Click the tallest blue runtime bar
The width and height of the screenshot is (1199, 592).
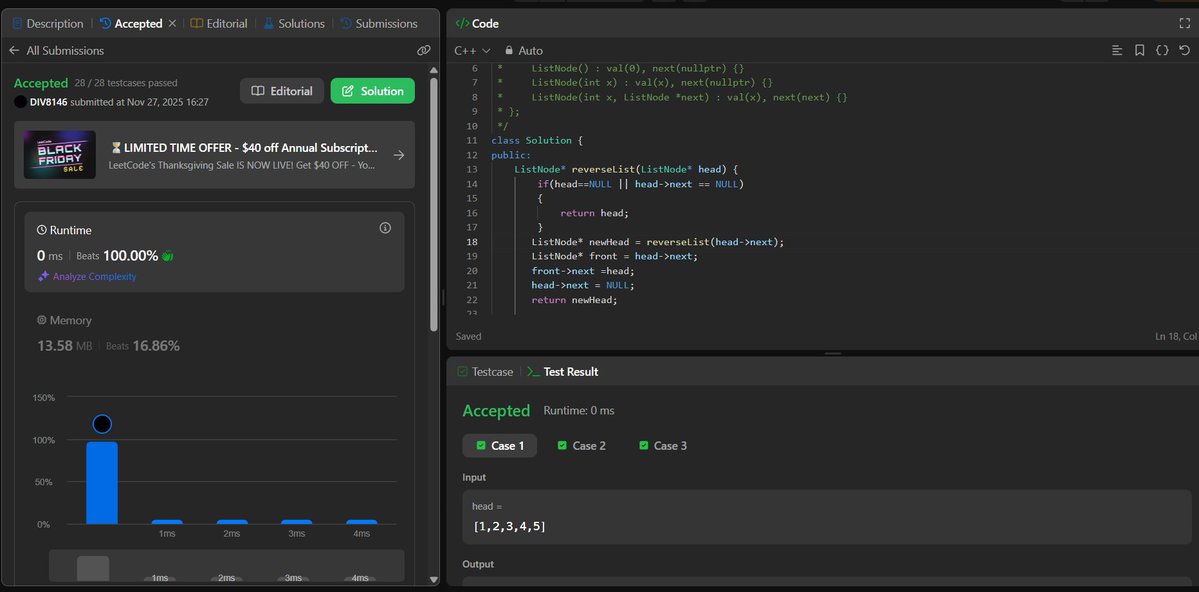(x=102, y=483)
